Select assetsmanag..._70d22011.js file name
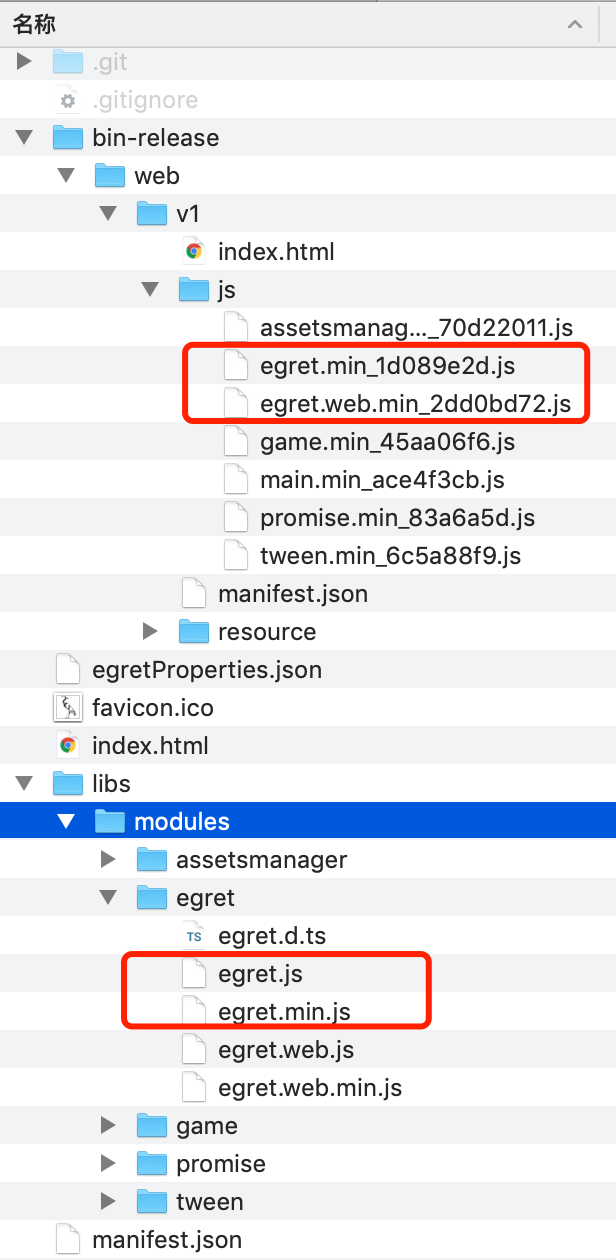Viewport: 616px width, 1260px height. (416, 328)
